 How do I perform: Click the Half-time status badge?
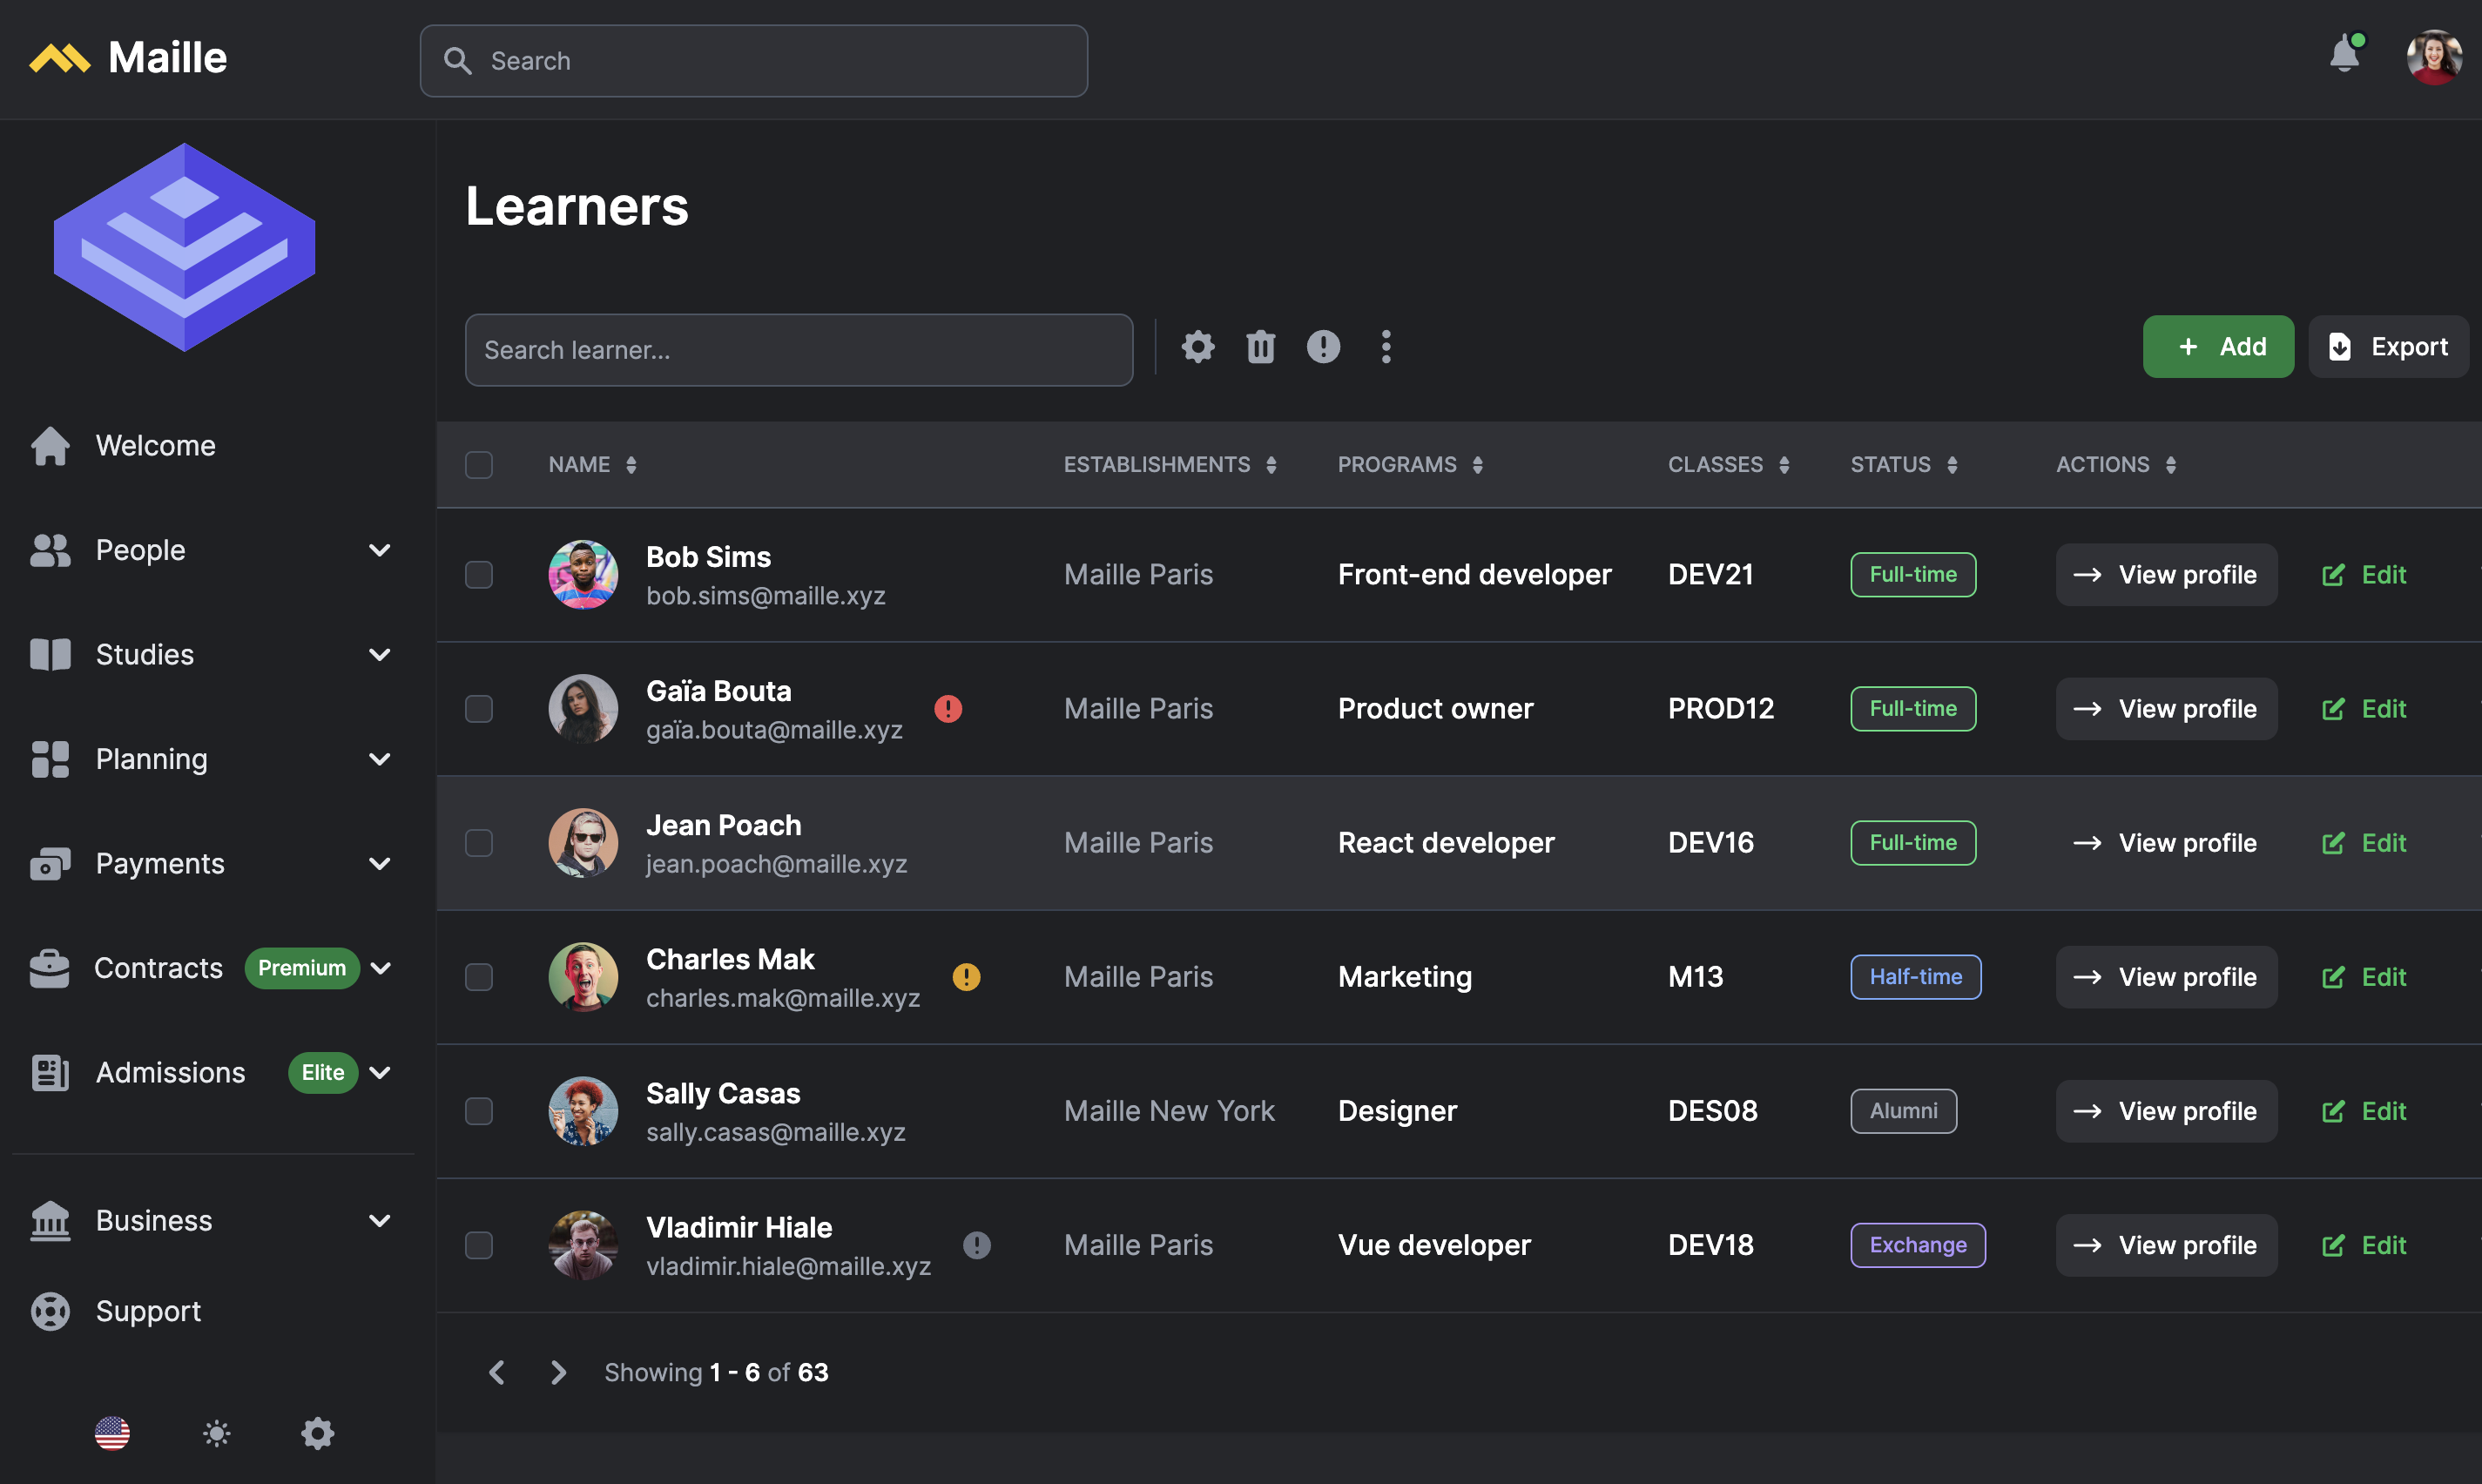coord(1915,977)
